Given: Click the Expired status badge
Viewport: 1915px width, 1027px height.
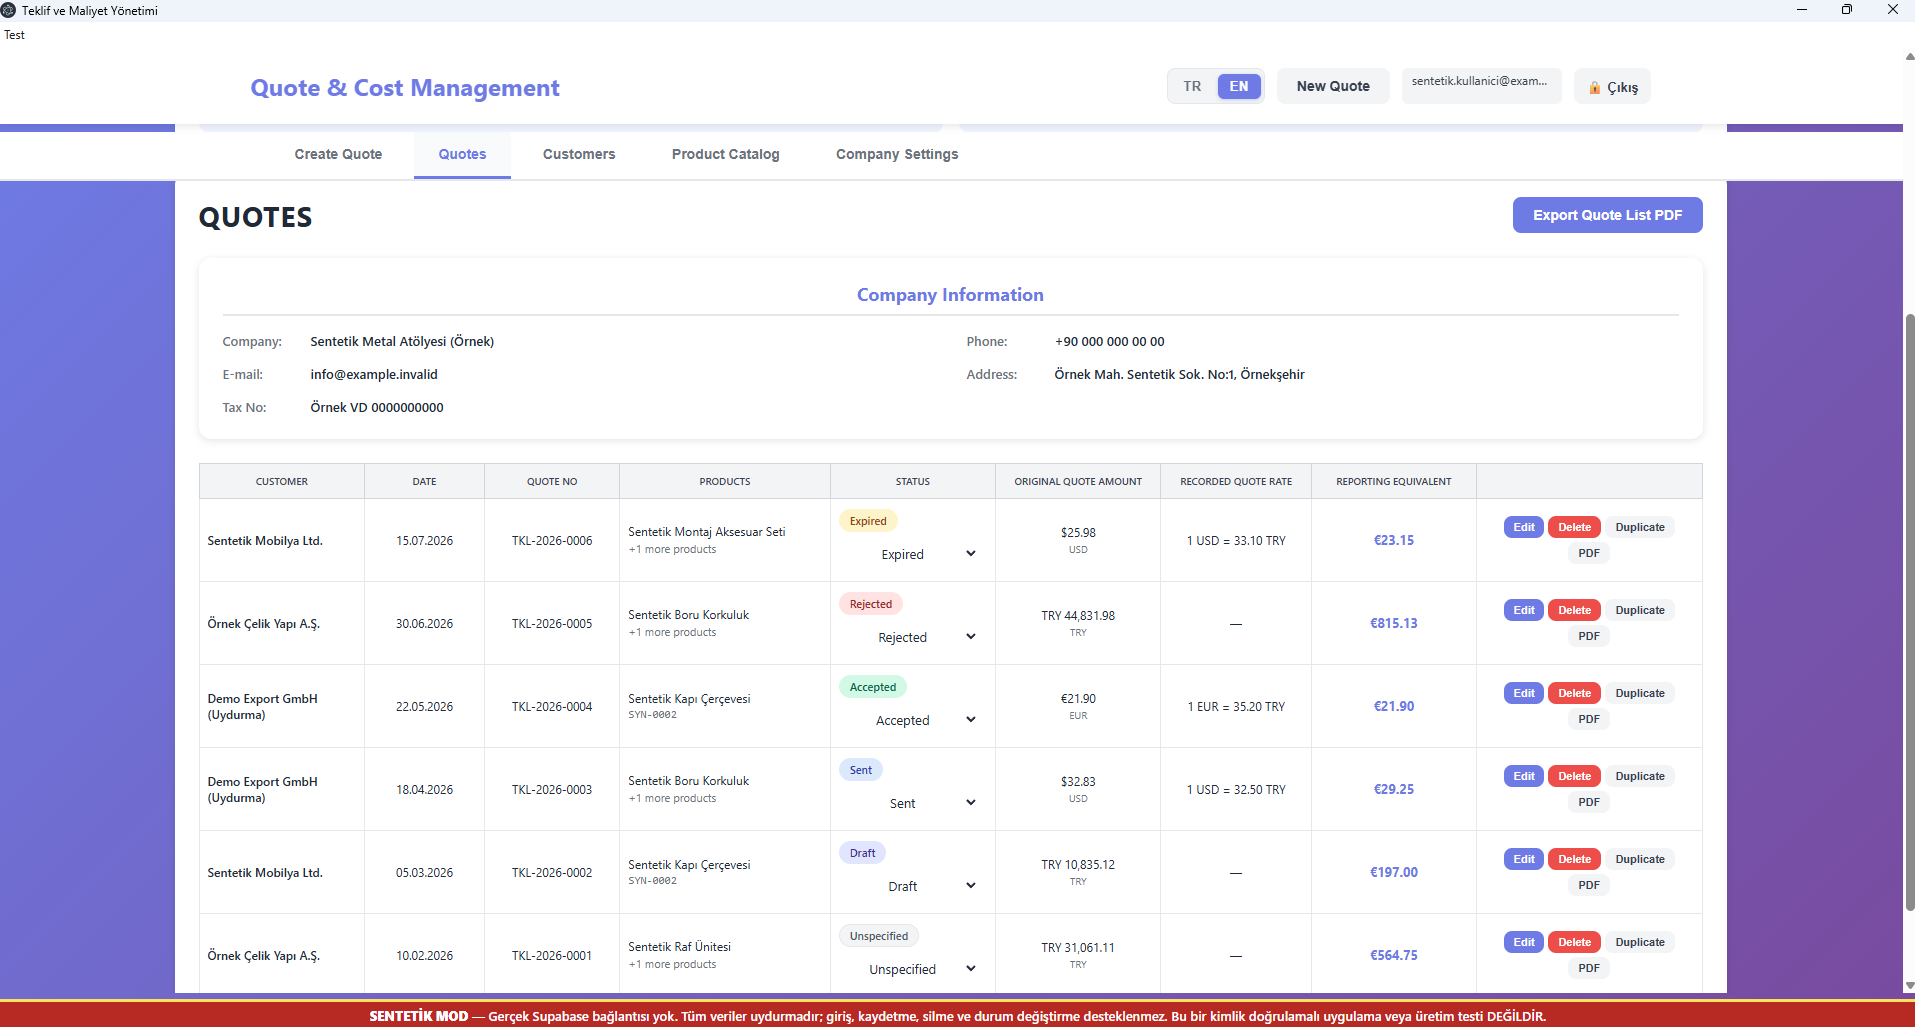Looking at the screenshot, I should 868,521.
